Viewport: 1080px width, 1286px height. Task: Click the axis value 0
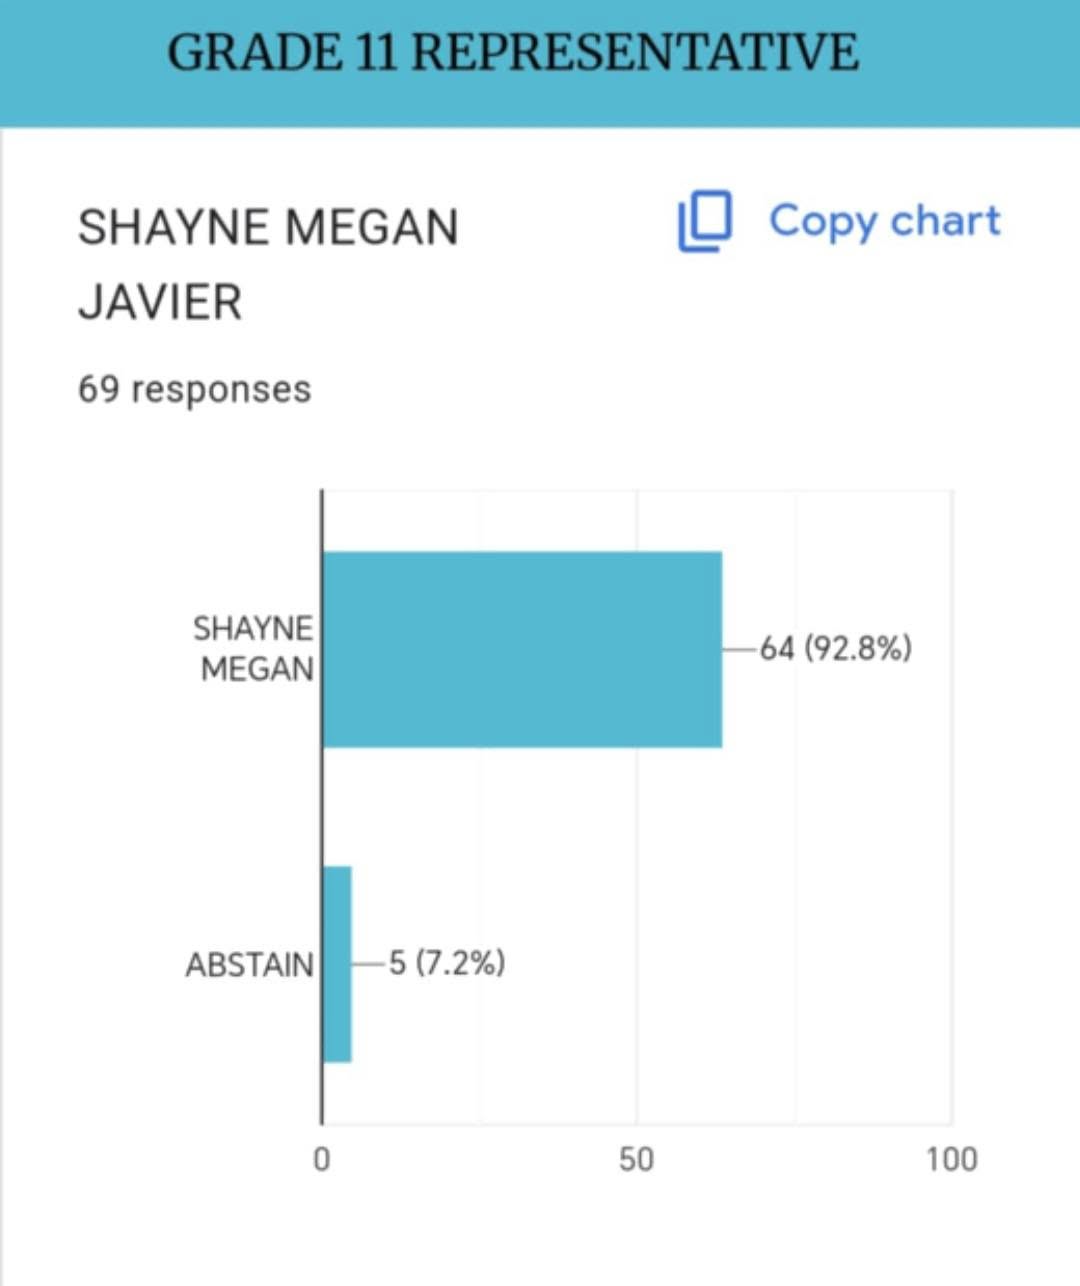pyautogui.click(x=321, y=1159)
